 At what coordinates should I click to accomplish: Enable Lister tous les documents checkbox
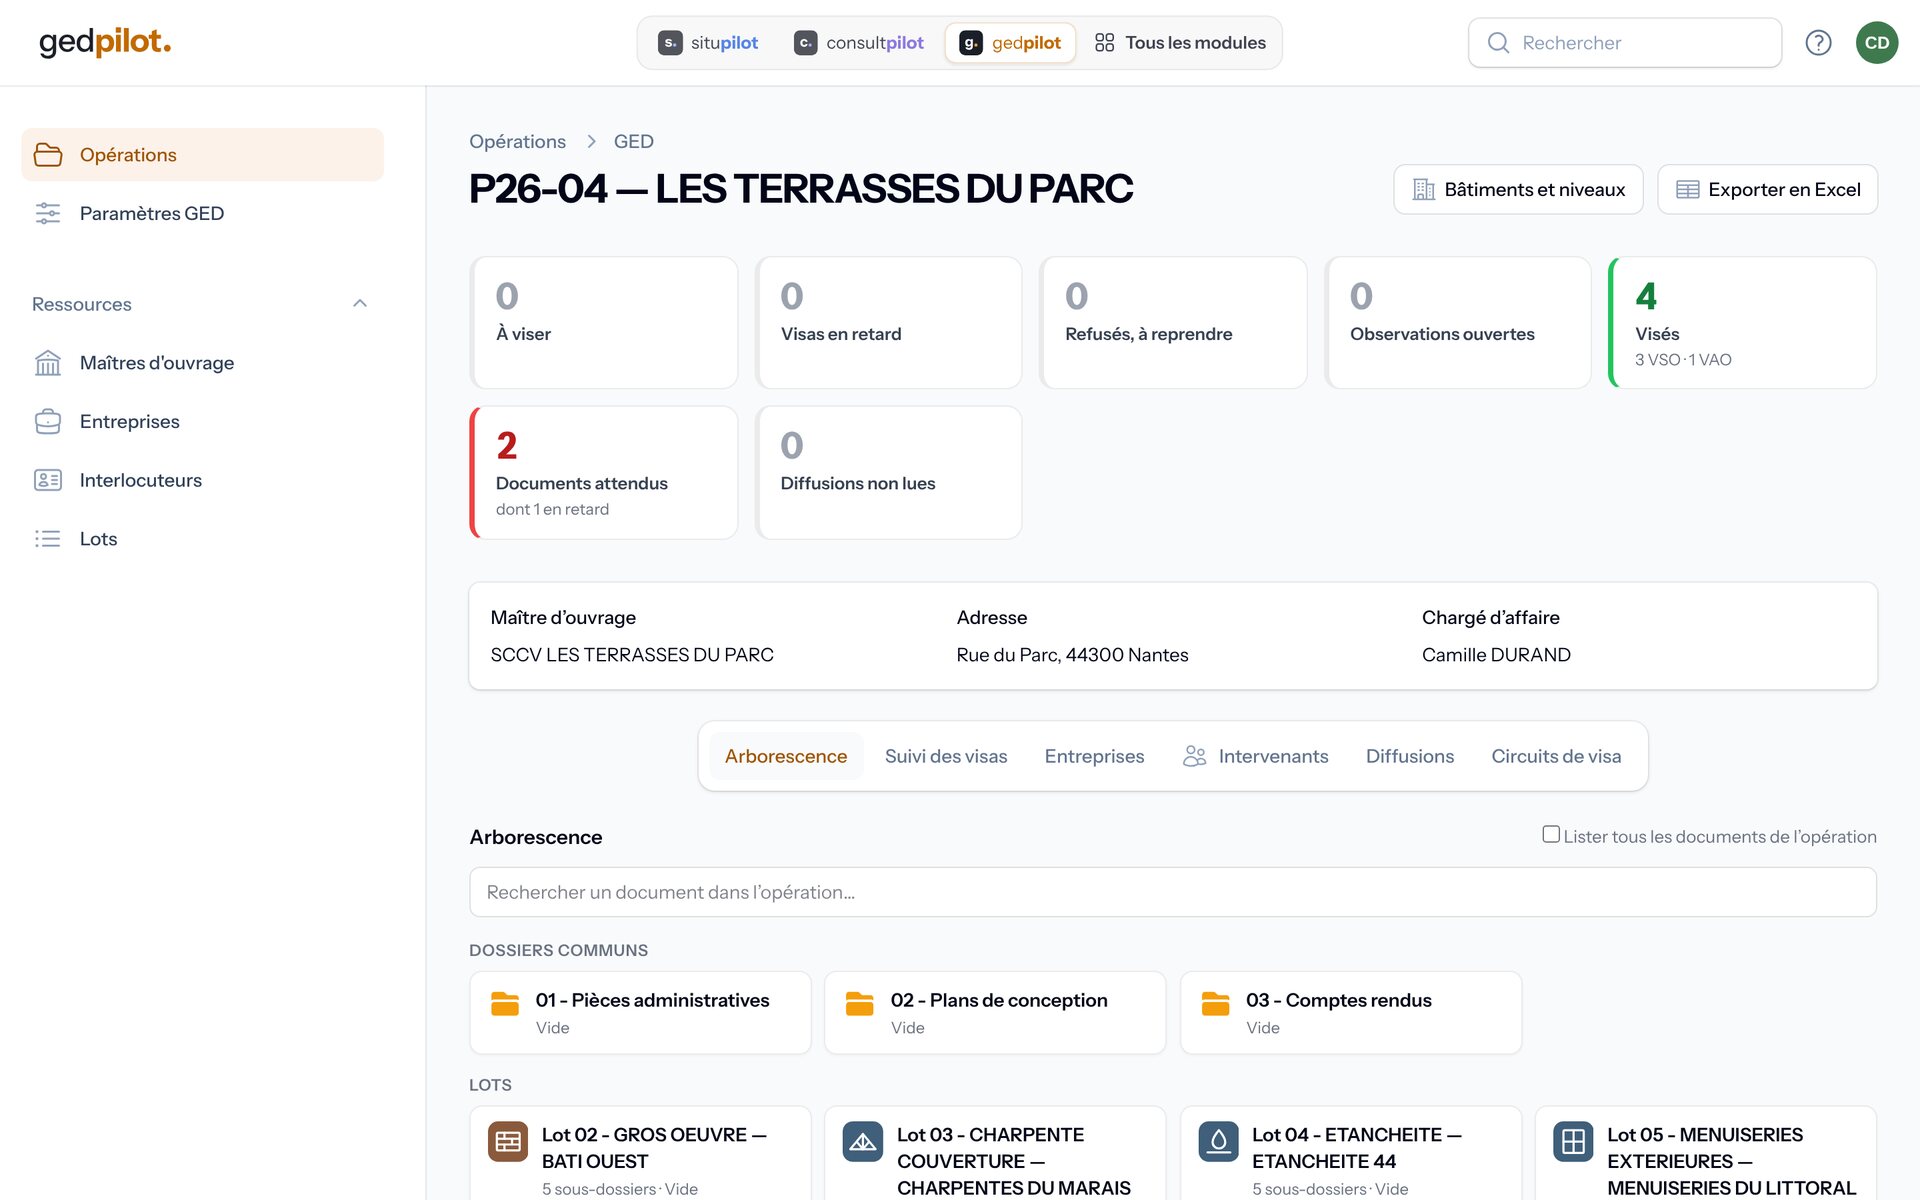coord(1551,834)
